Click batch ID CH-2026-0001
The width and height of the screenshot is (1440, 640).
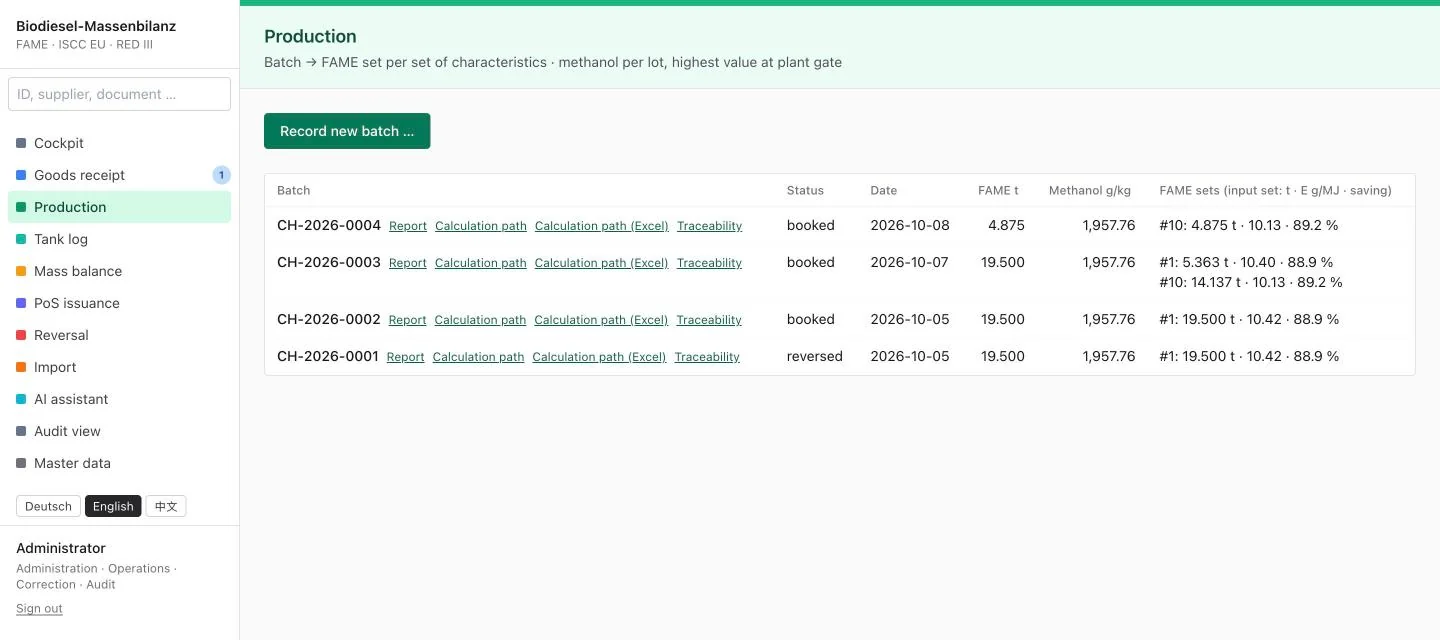(x=328, y=356)
